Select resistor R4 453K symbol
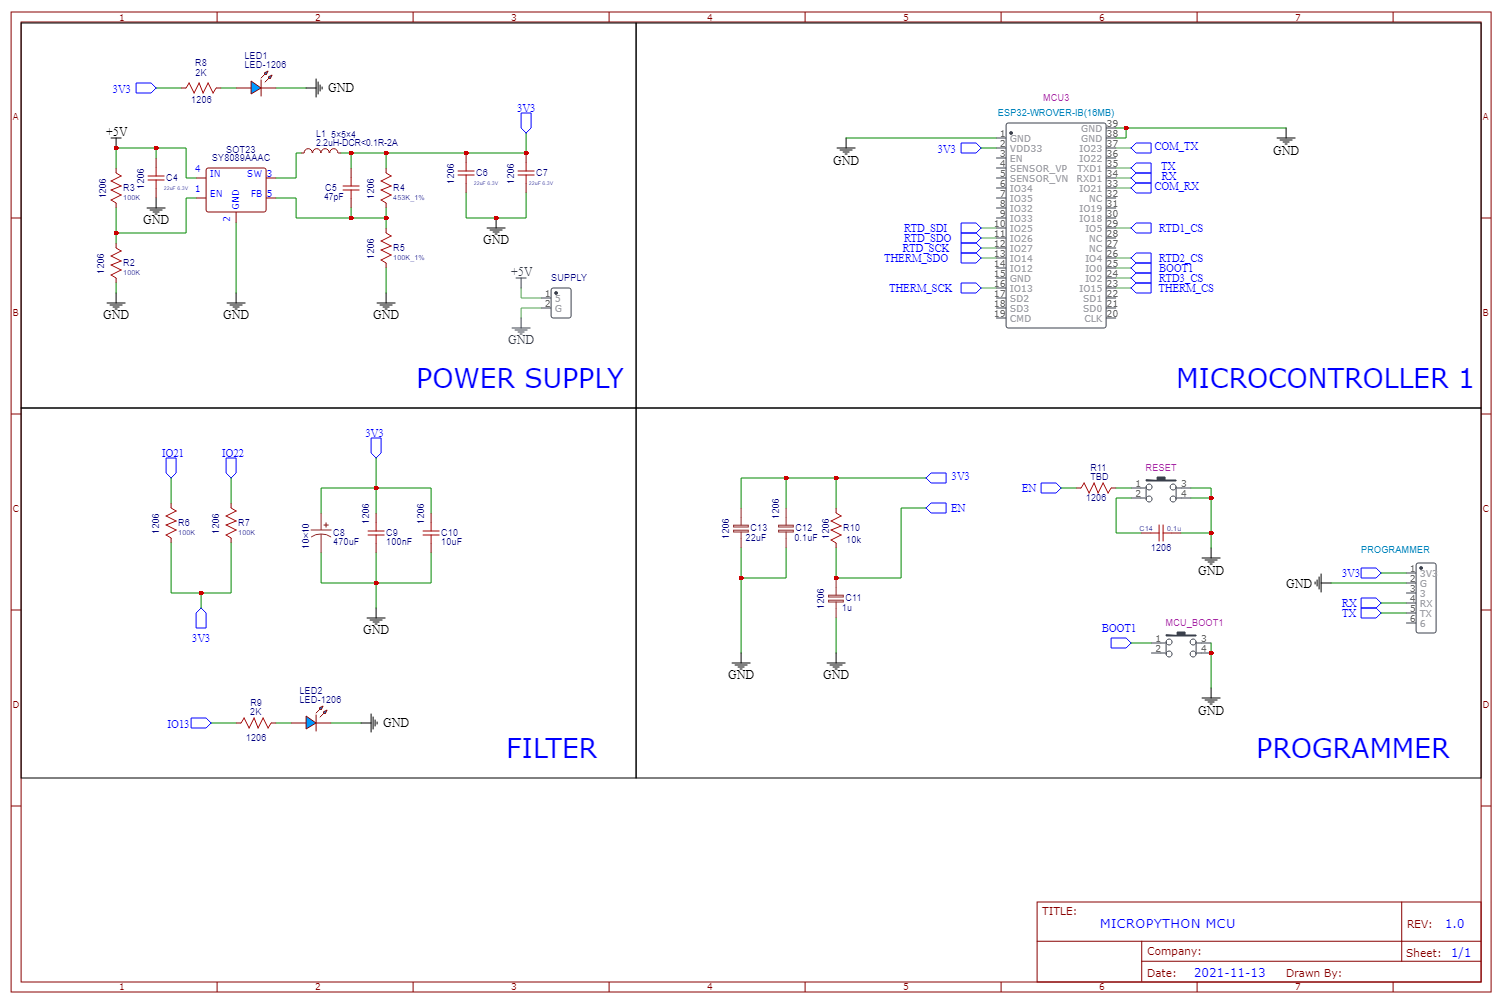1503x1003 pixels. [386, 188]
